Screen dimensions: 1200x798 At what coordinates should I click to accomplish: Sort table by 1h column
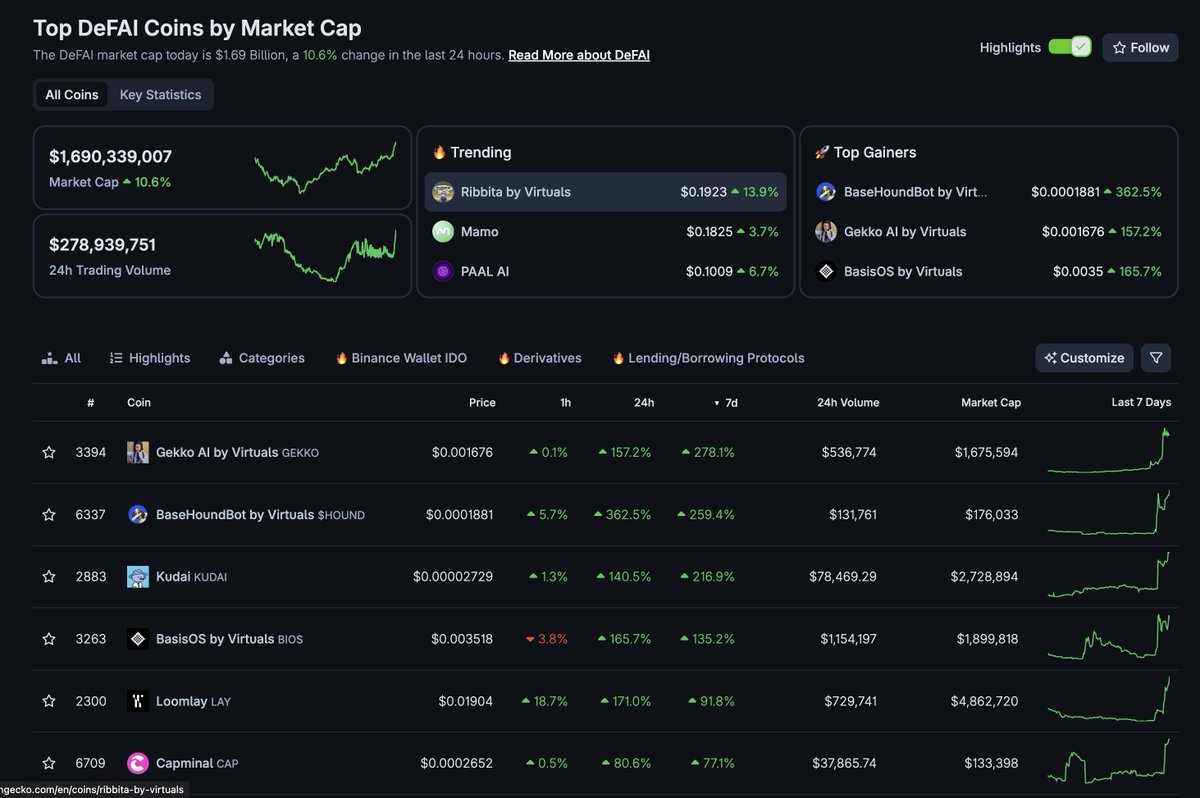565,403
